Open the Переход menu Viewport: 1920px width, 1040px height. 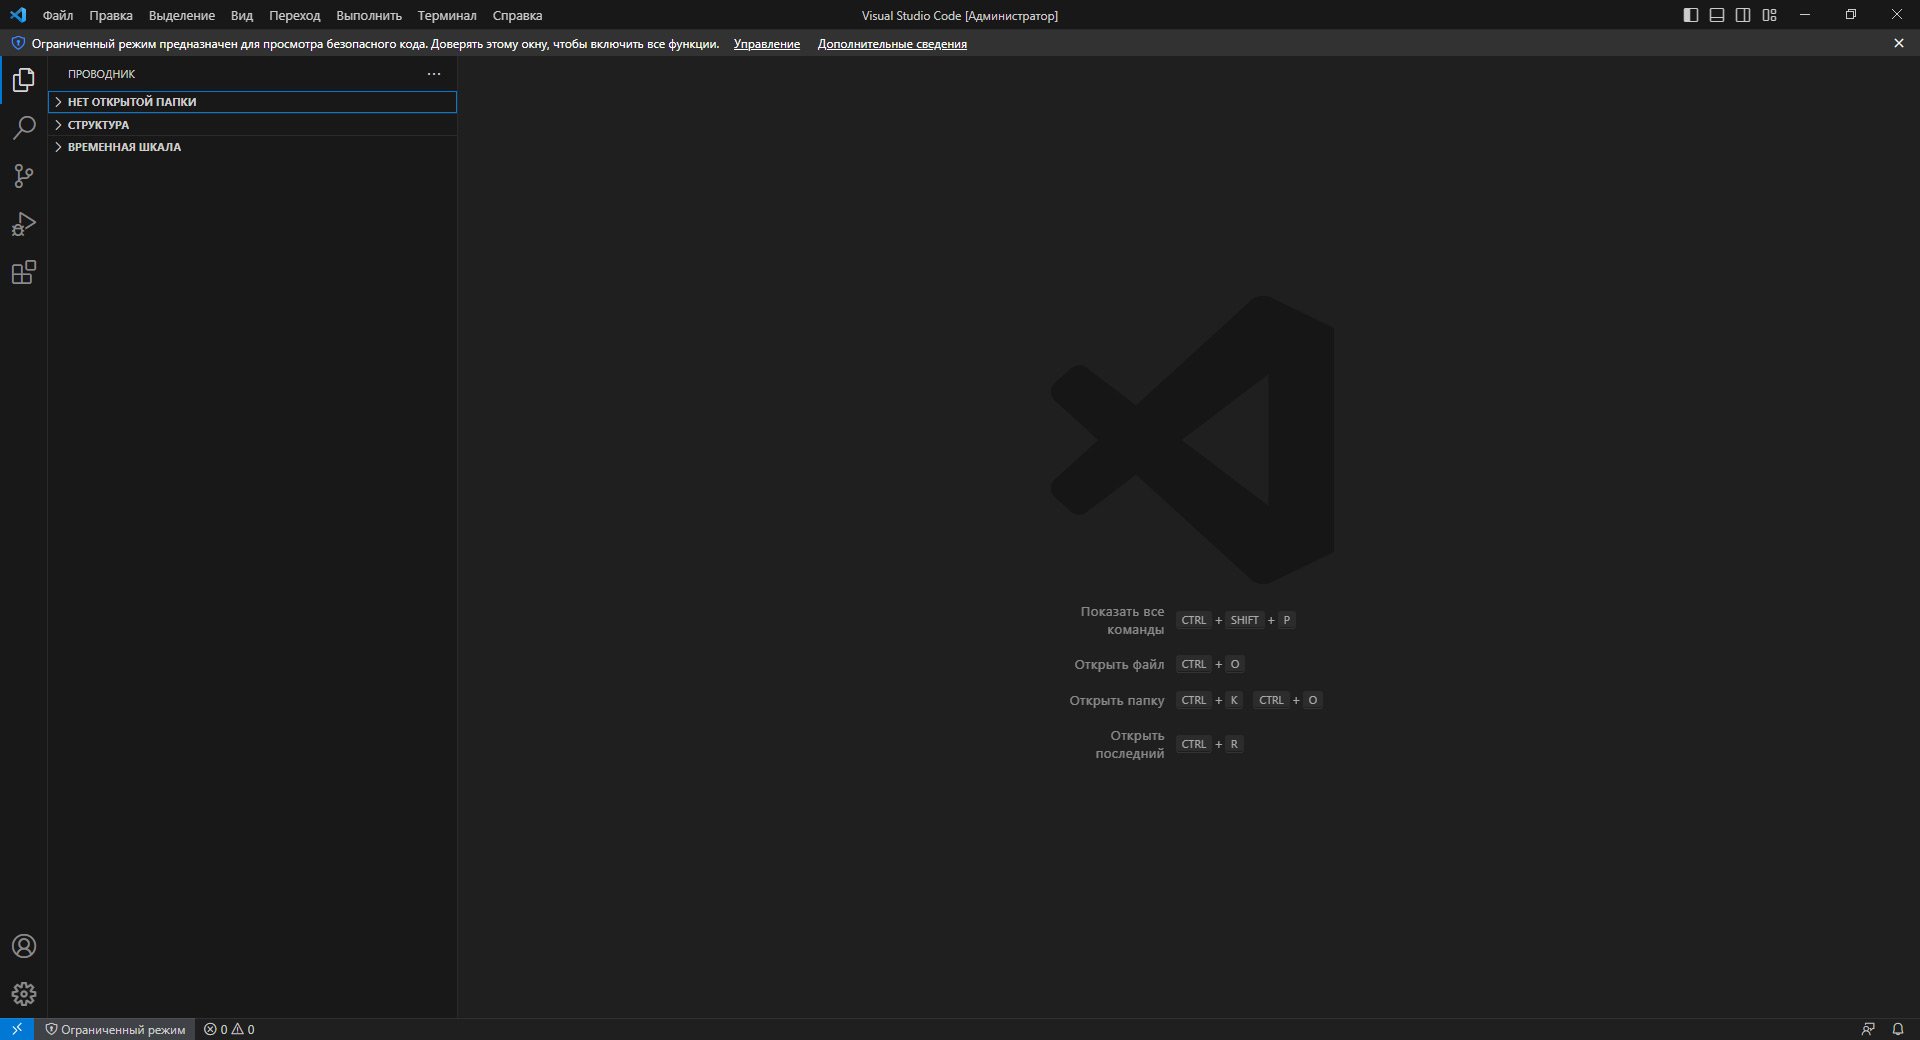pos(295,15)
